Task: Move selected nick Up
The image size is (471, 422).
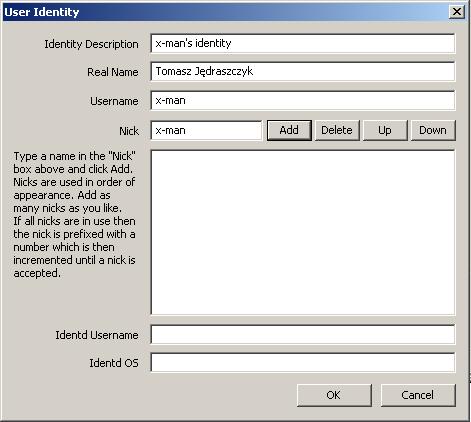Action: pyautogui.click(x=385, y=130)
